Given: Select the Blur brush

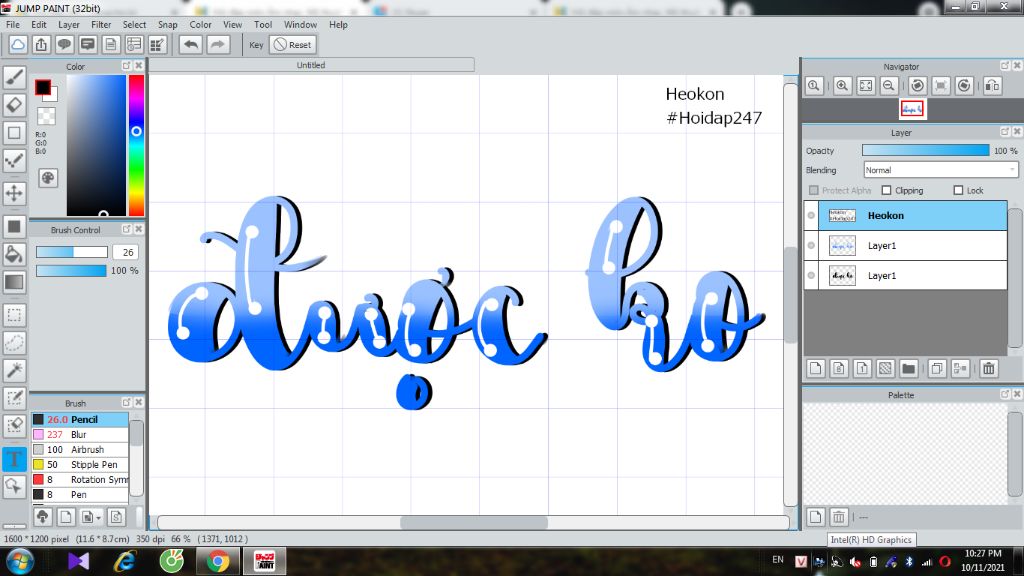Looking at the screenshot, I should (x=80, y=434).
